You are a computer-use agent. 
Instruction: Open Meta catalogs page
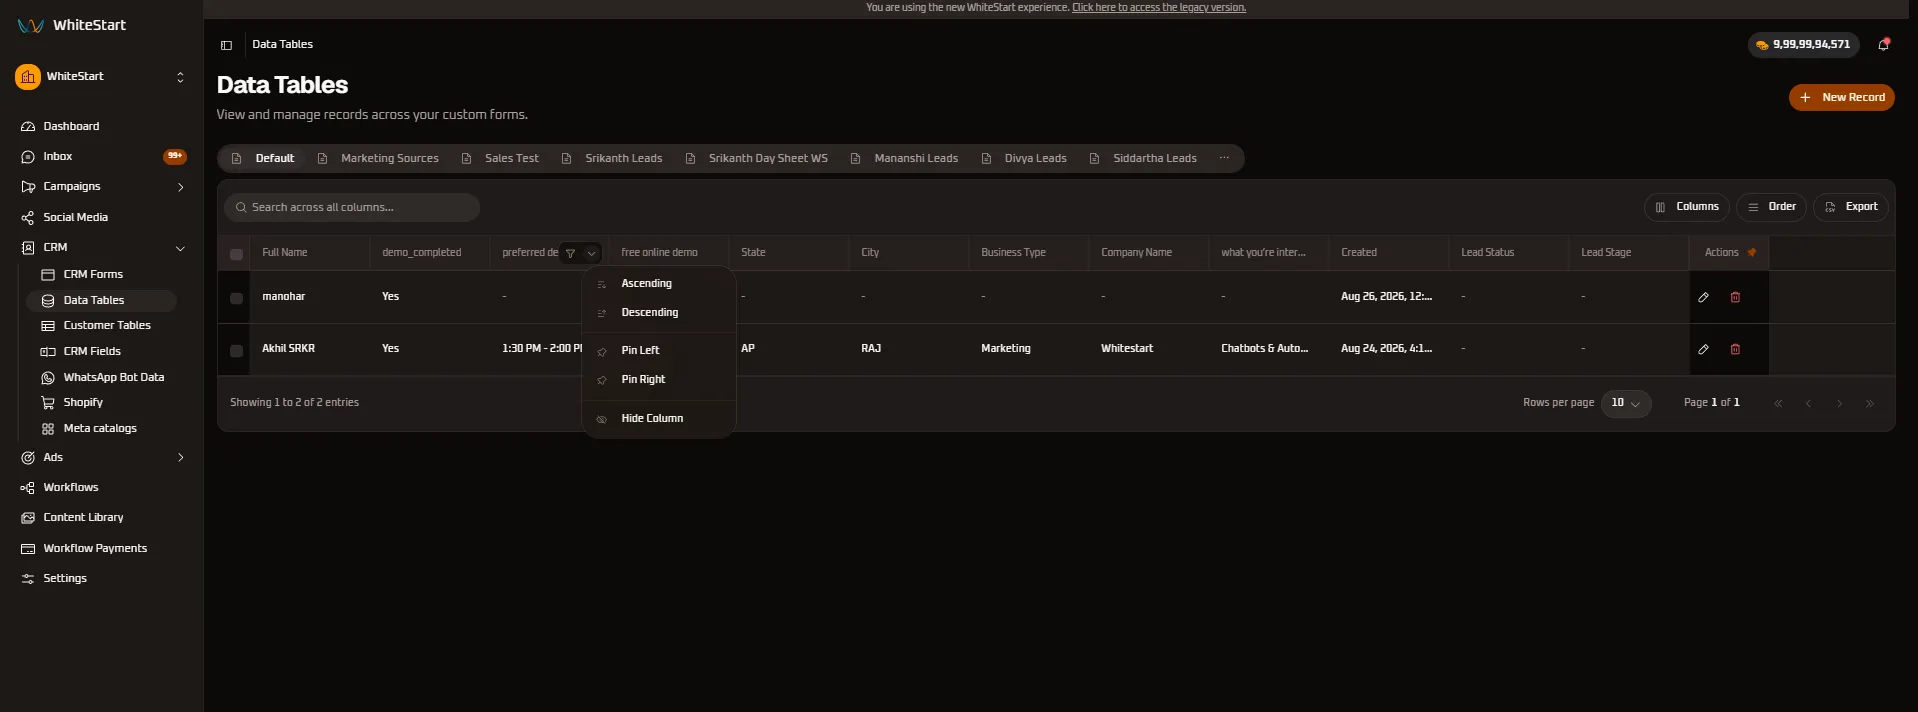tap(100, 428)
